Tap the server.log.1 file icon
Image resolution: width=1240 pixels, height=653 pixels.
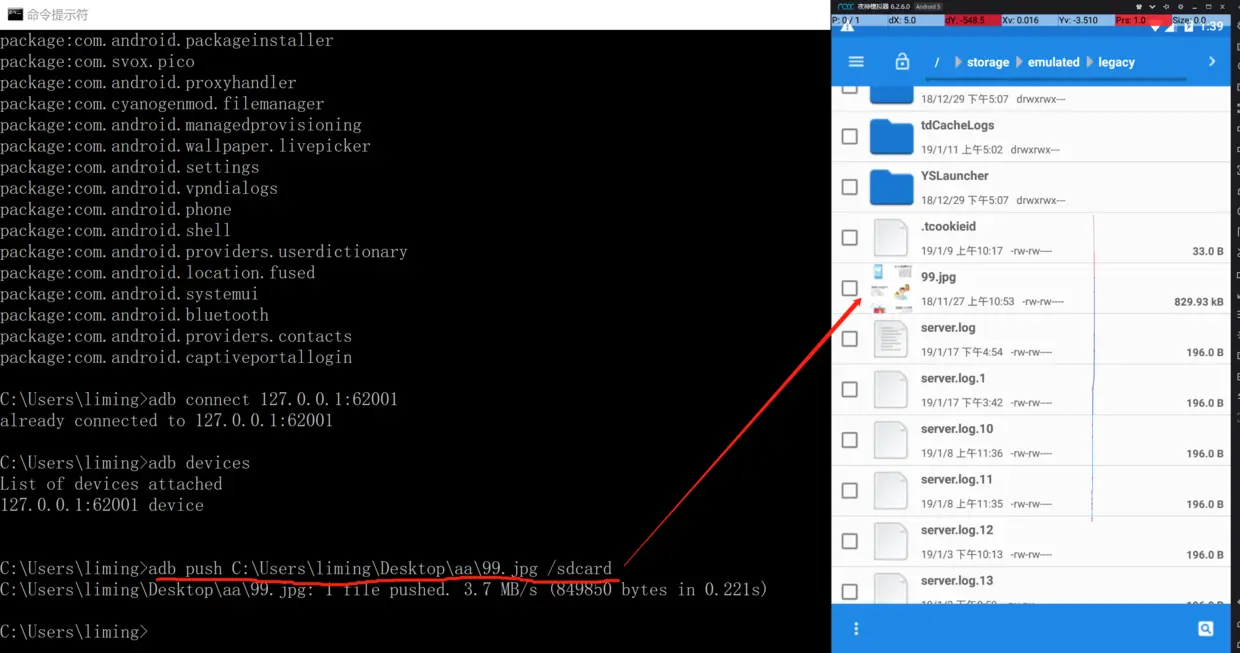pos(891,389)
